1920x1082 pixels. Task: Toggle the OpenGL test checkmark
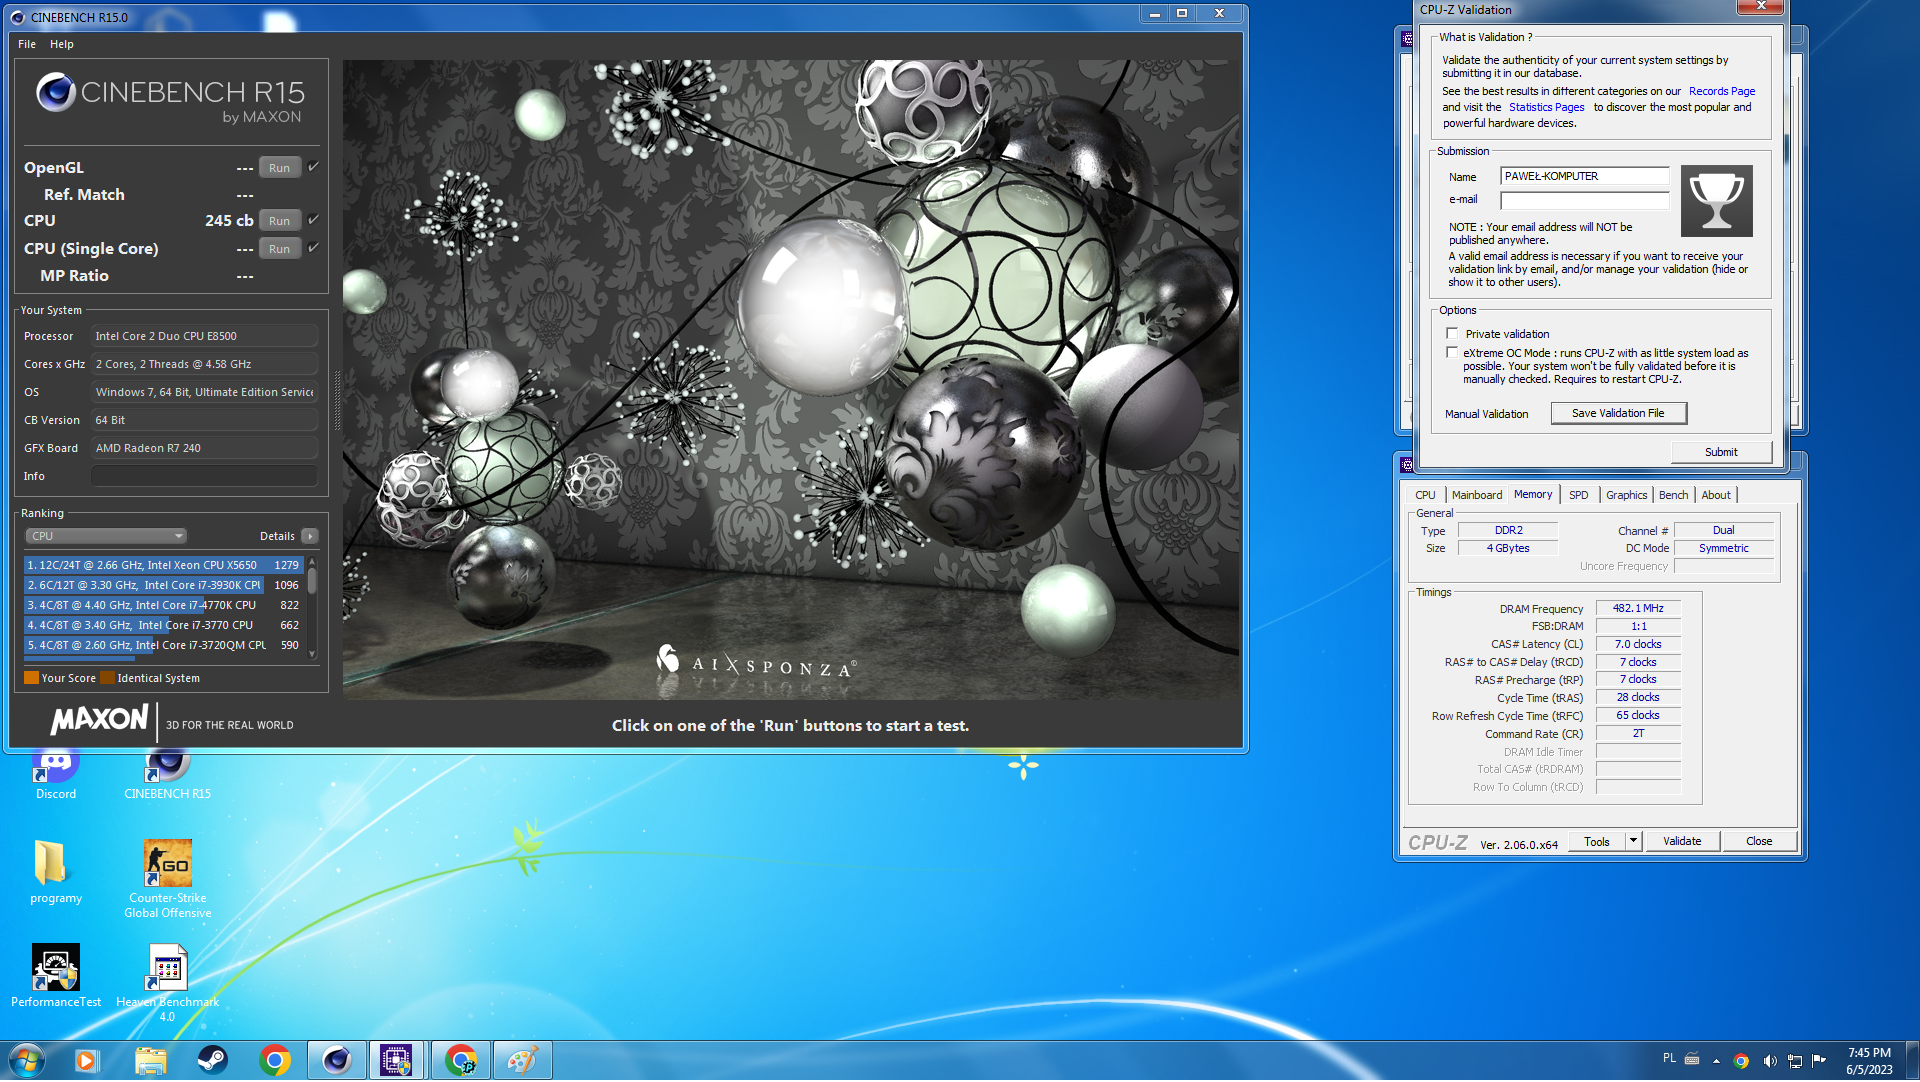pyautogui.click(x=313, y=167)
